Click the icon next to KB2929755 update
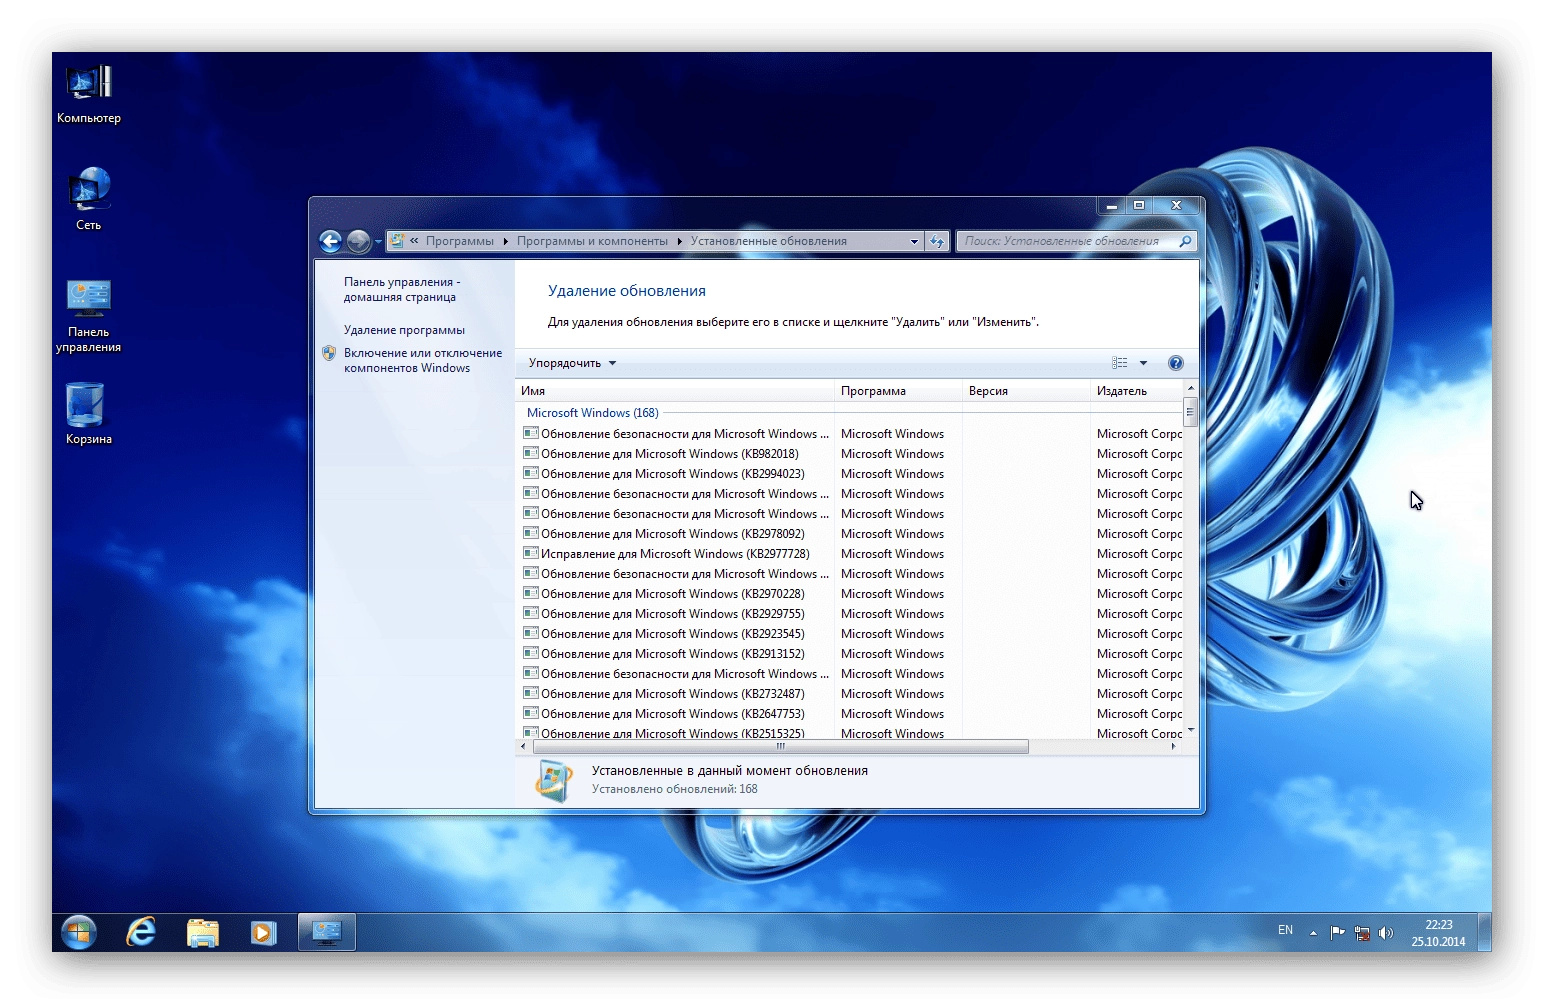1544x1004 pixels. tap(531, 613)
